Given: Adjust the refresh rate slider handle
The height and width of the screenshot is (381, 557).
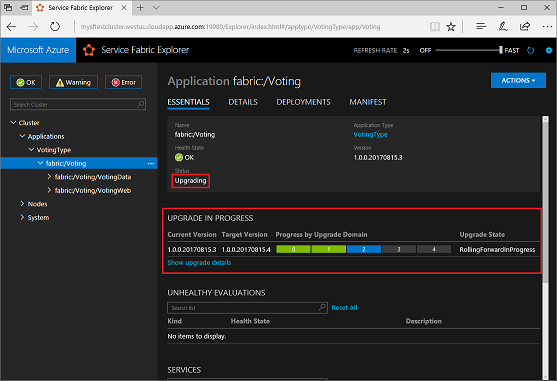Looking at the screenshot, I should pos(501,50).
